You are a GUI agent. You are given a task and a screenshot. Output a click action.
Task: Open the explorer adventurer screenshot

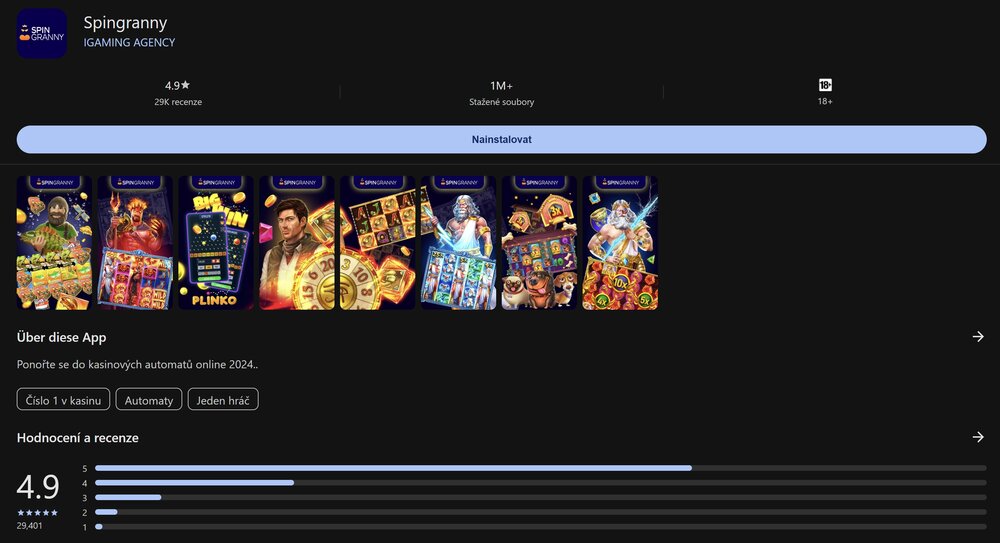pyautogui.click(x=297, y=243)
